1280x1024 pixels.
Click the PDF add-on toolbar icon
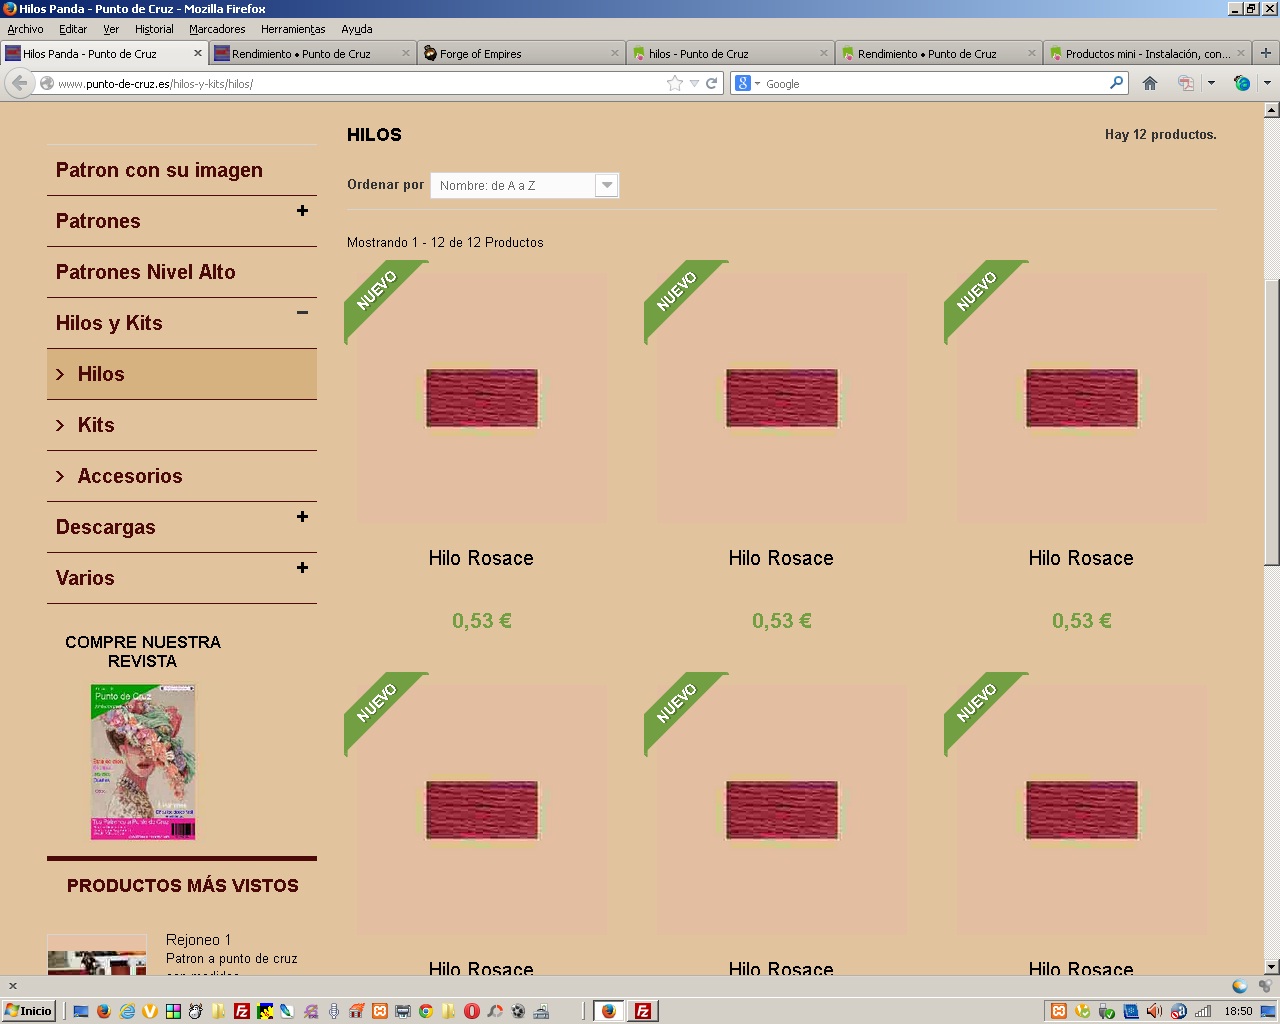tap(1186, 84)
